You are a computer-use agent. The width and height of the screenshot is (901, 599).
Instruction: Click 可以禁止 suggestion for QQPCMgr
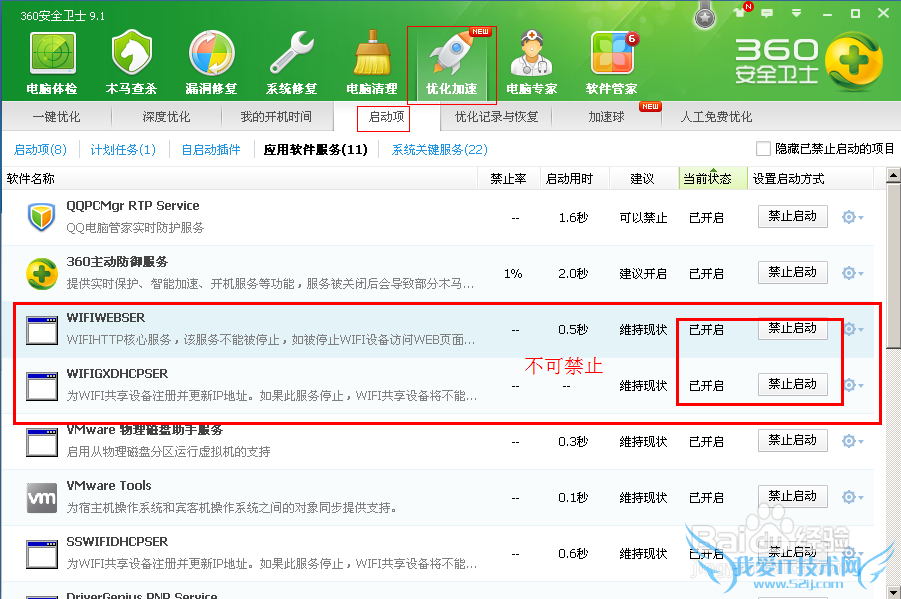(x=643, y=218)
